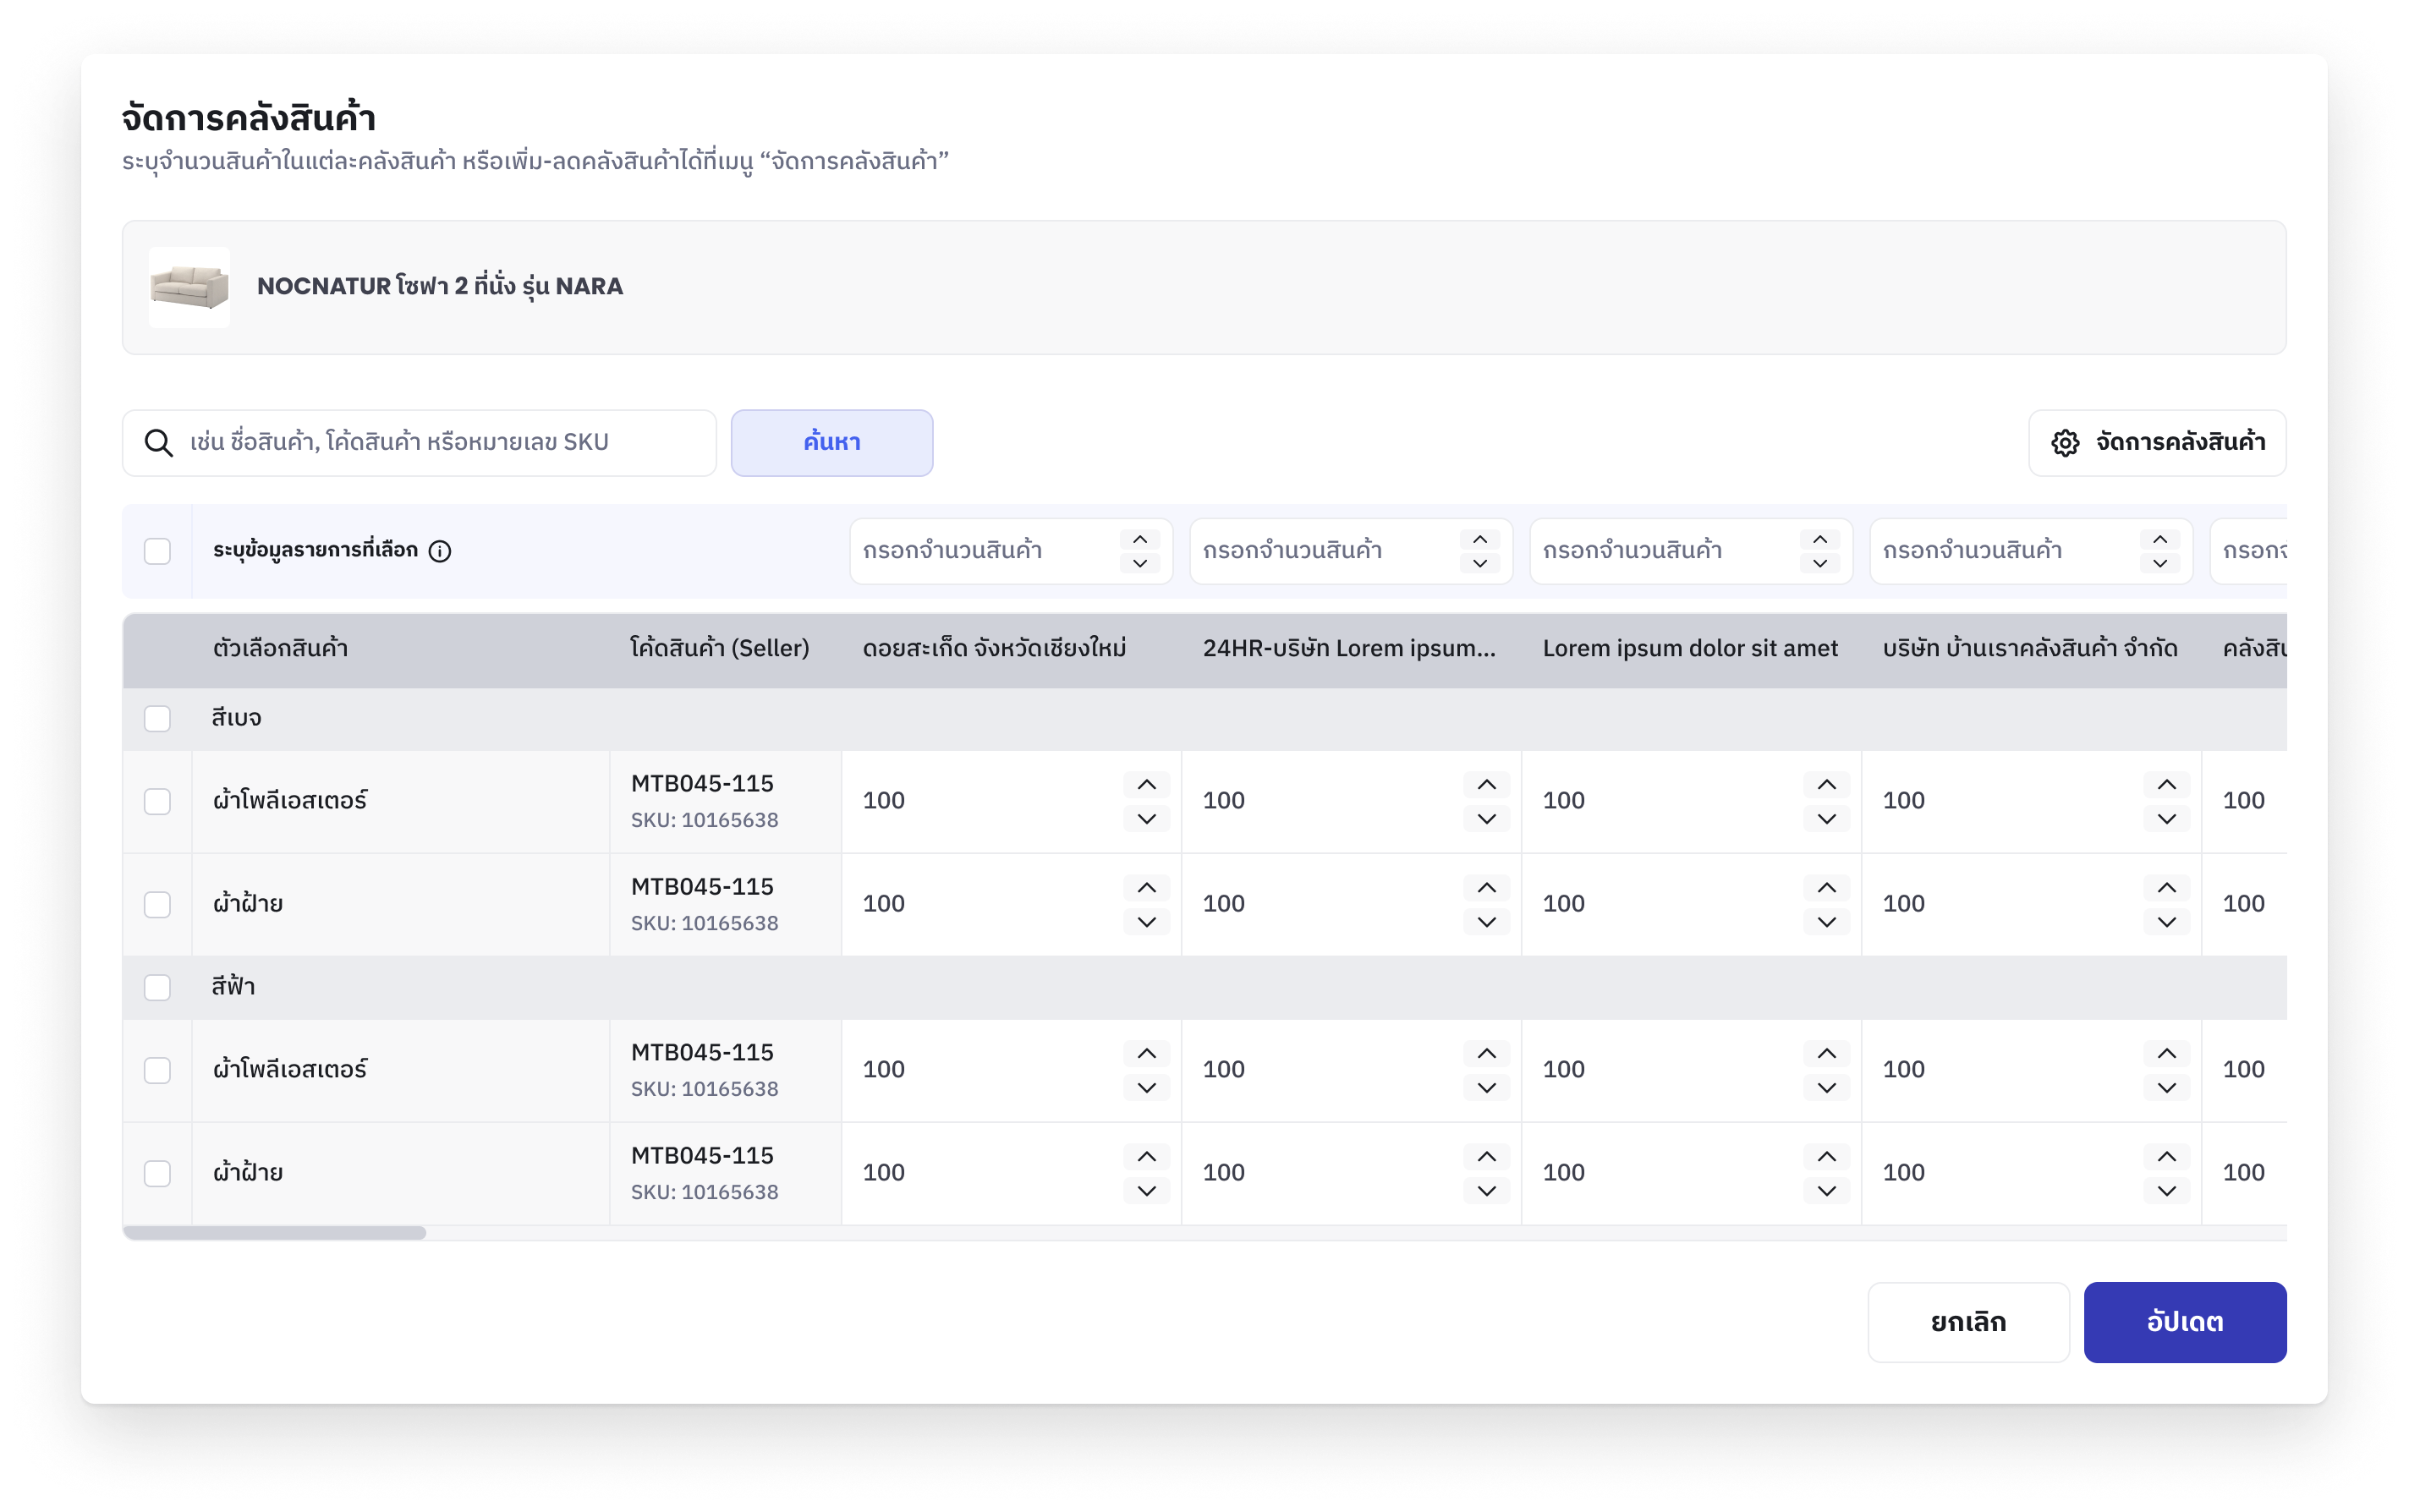Click bulk quantity field under 24HR-บริษัท column
Image resolution: width=2409 pixels, height=1512 pixels.
click(x=1351, y=551)
